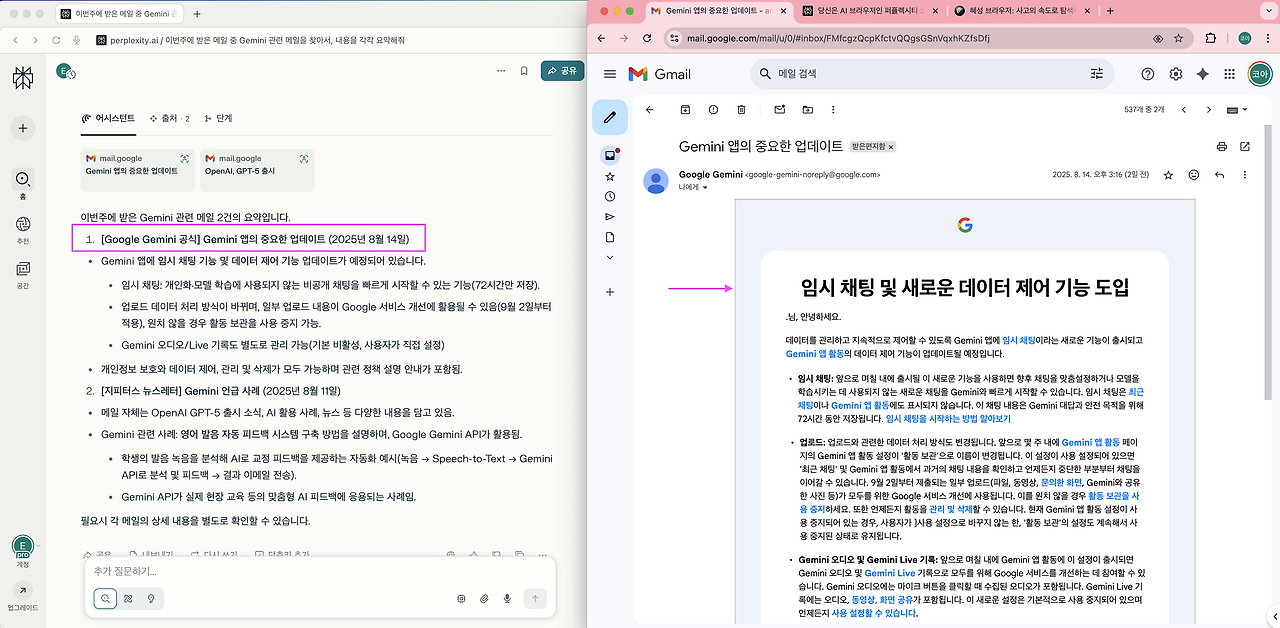
Task: Star the Google Gemini email
Action: 1168,174
